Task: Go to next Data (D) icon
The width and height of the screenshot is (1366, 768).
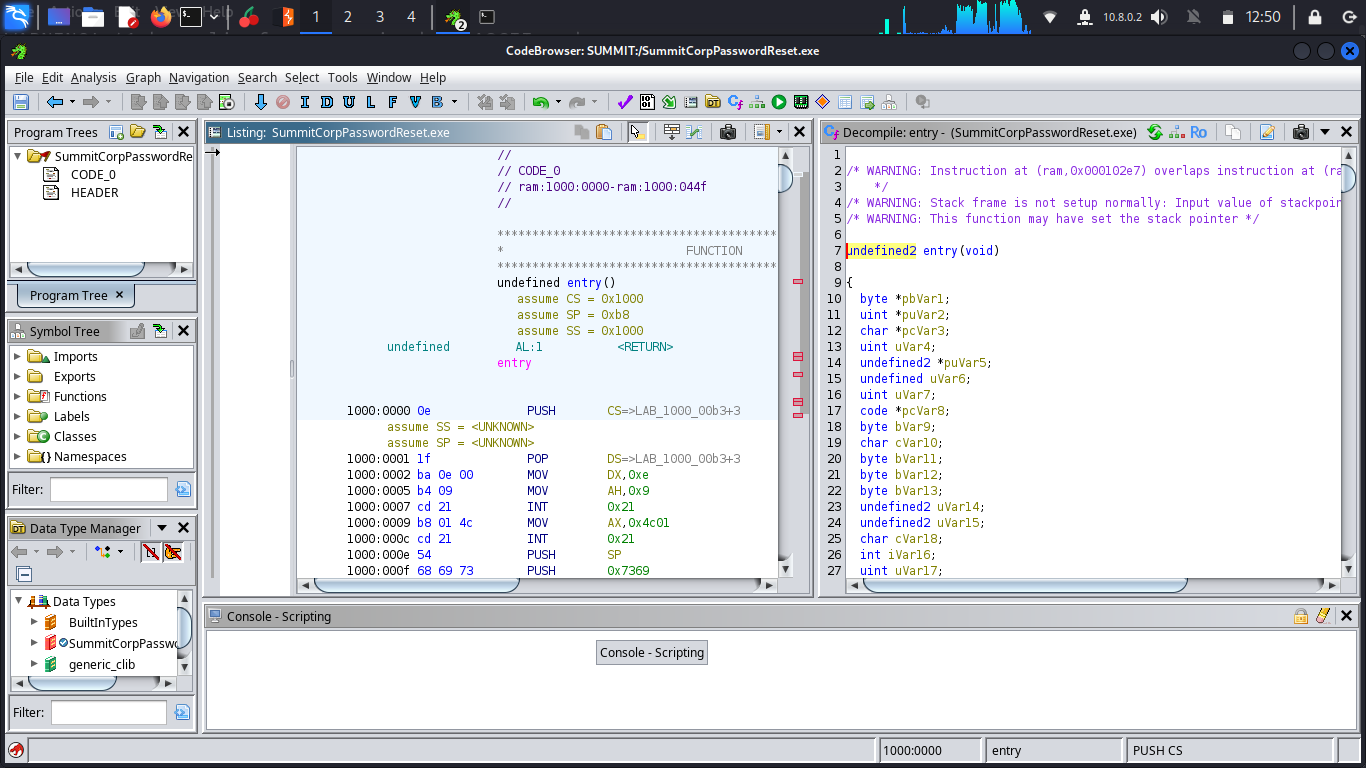Action: click(326, 102)
